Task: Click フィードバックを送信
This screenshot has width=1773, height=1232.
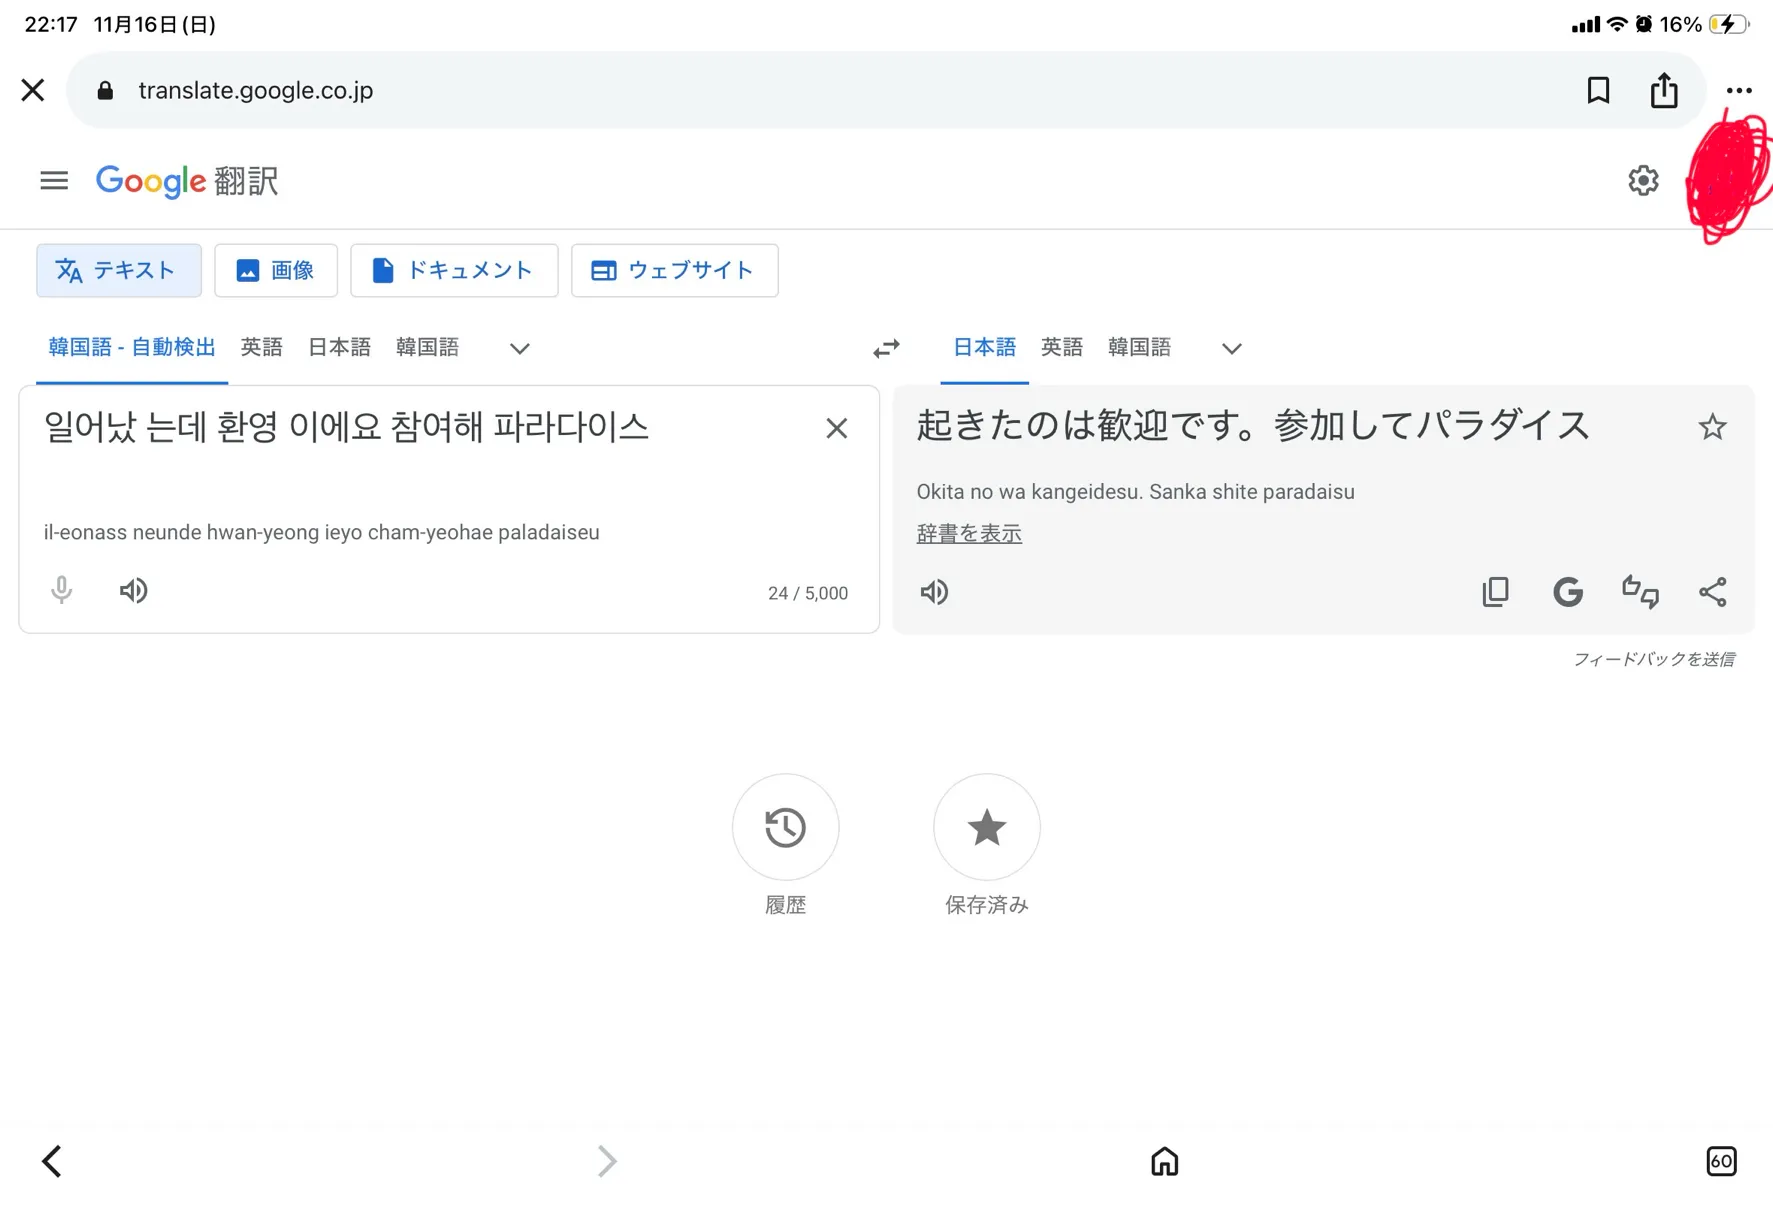Action: 1654,659
